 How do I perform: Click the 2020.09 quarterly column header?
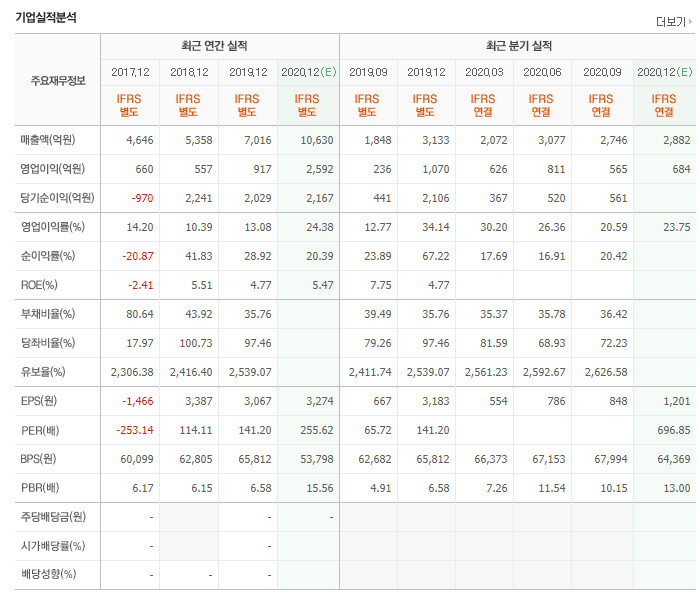pos(602,72)
